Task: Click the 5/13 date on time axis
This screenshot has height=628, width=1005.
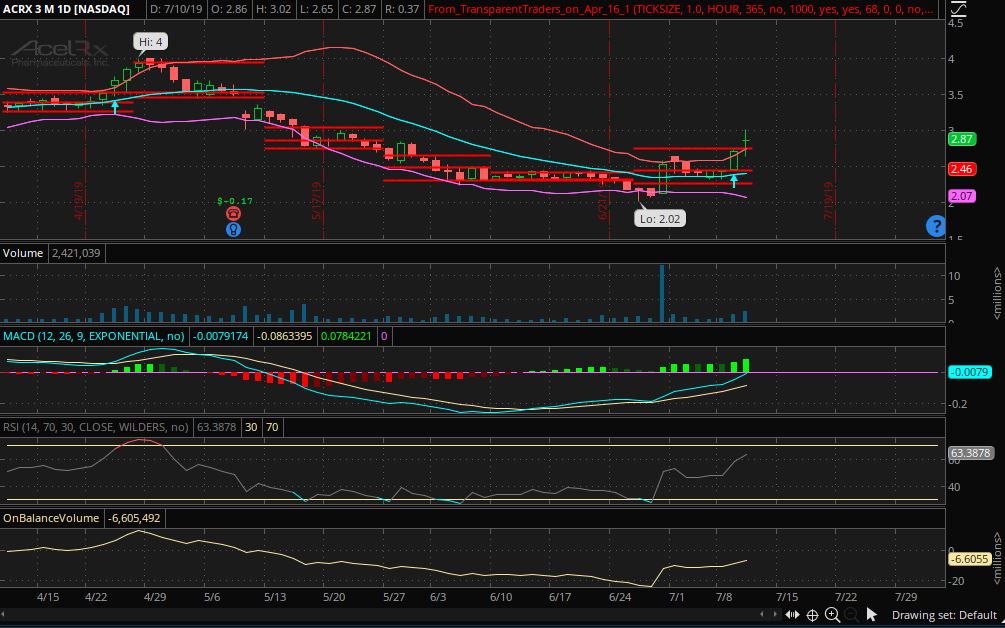Action: pyautogui.click(x=275, y=597)
